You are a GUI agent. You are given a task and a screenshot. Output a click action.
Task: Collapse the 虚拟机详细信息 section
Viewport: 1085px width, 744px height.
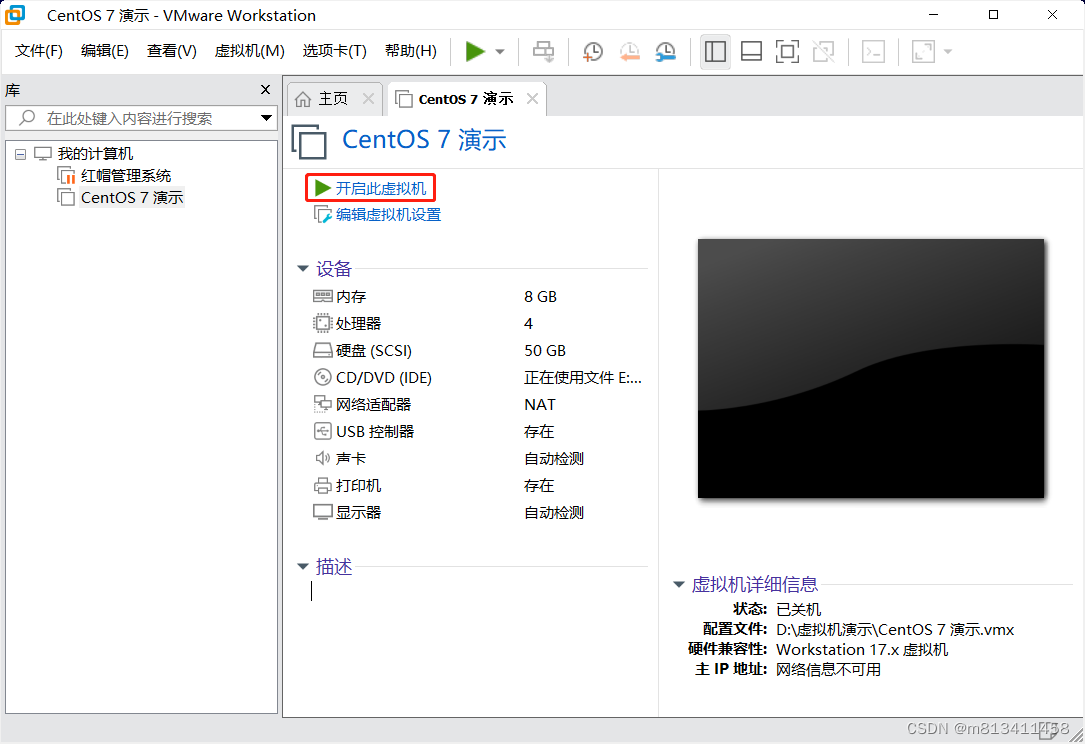tap(679, 585)
